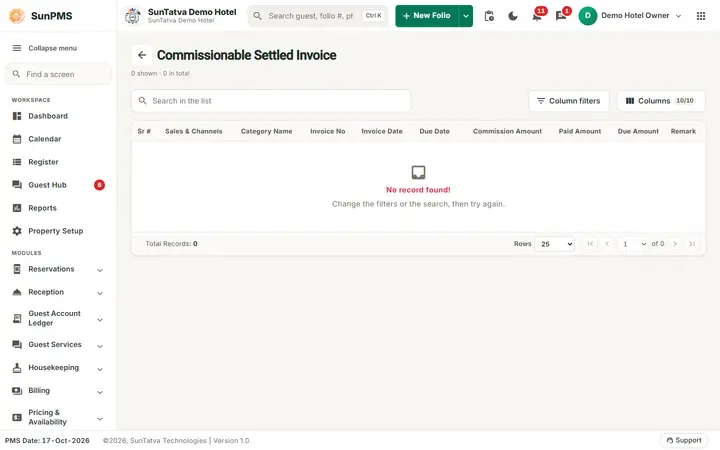Screen dimensions: 720x450
Task: Click the Guest Hub 6 badge
Action: (x=99, y=185)
